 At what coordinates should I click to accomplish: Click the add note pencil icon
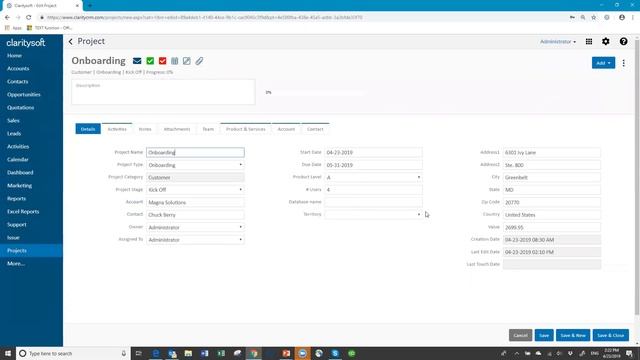tap(187, 61)
